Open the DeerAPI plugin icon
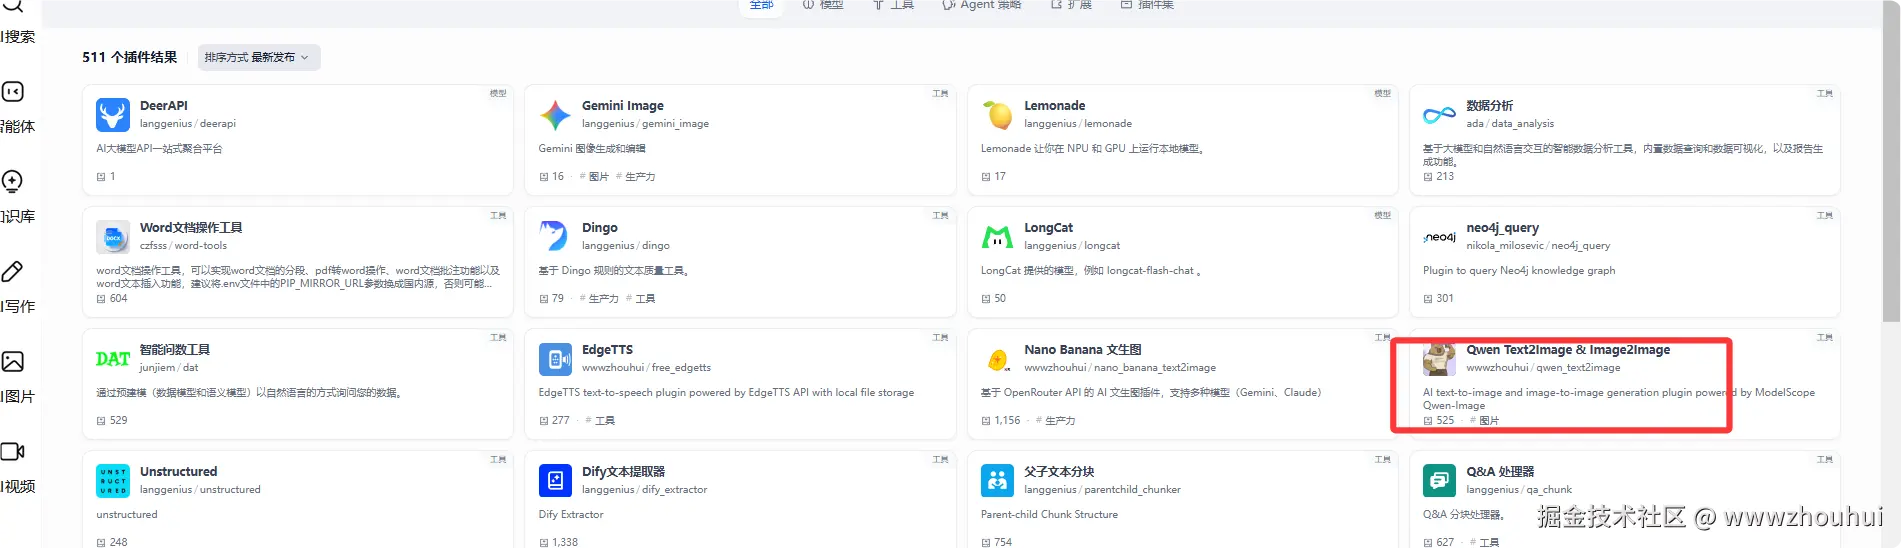This screenshot has height=548, width=1901. [113, 115]
